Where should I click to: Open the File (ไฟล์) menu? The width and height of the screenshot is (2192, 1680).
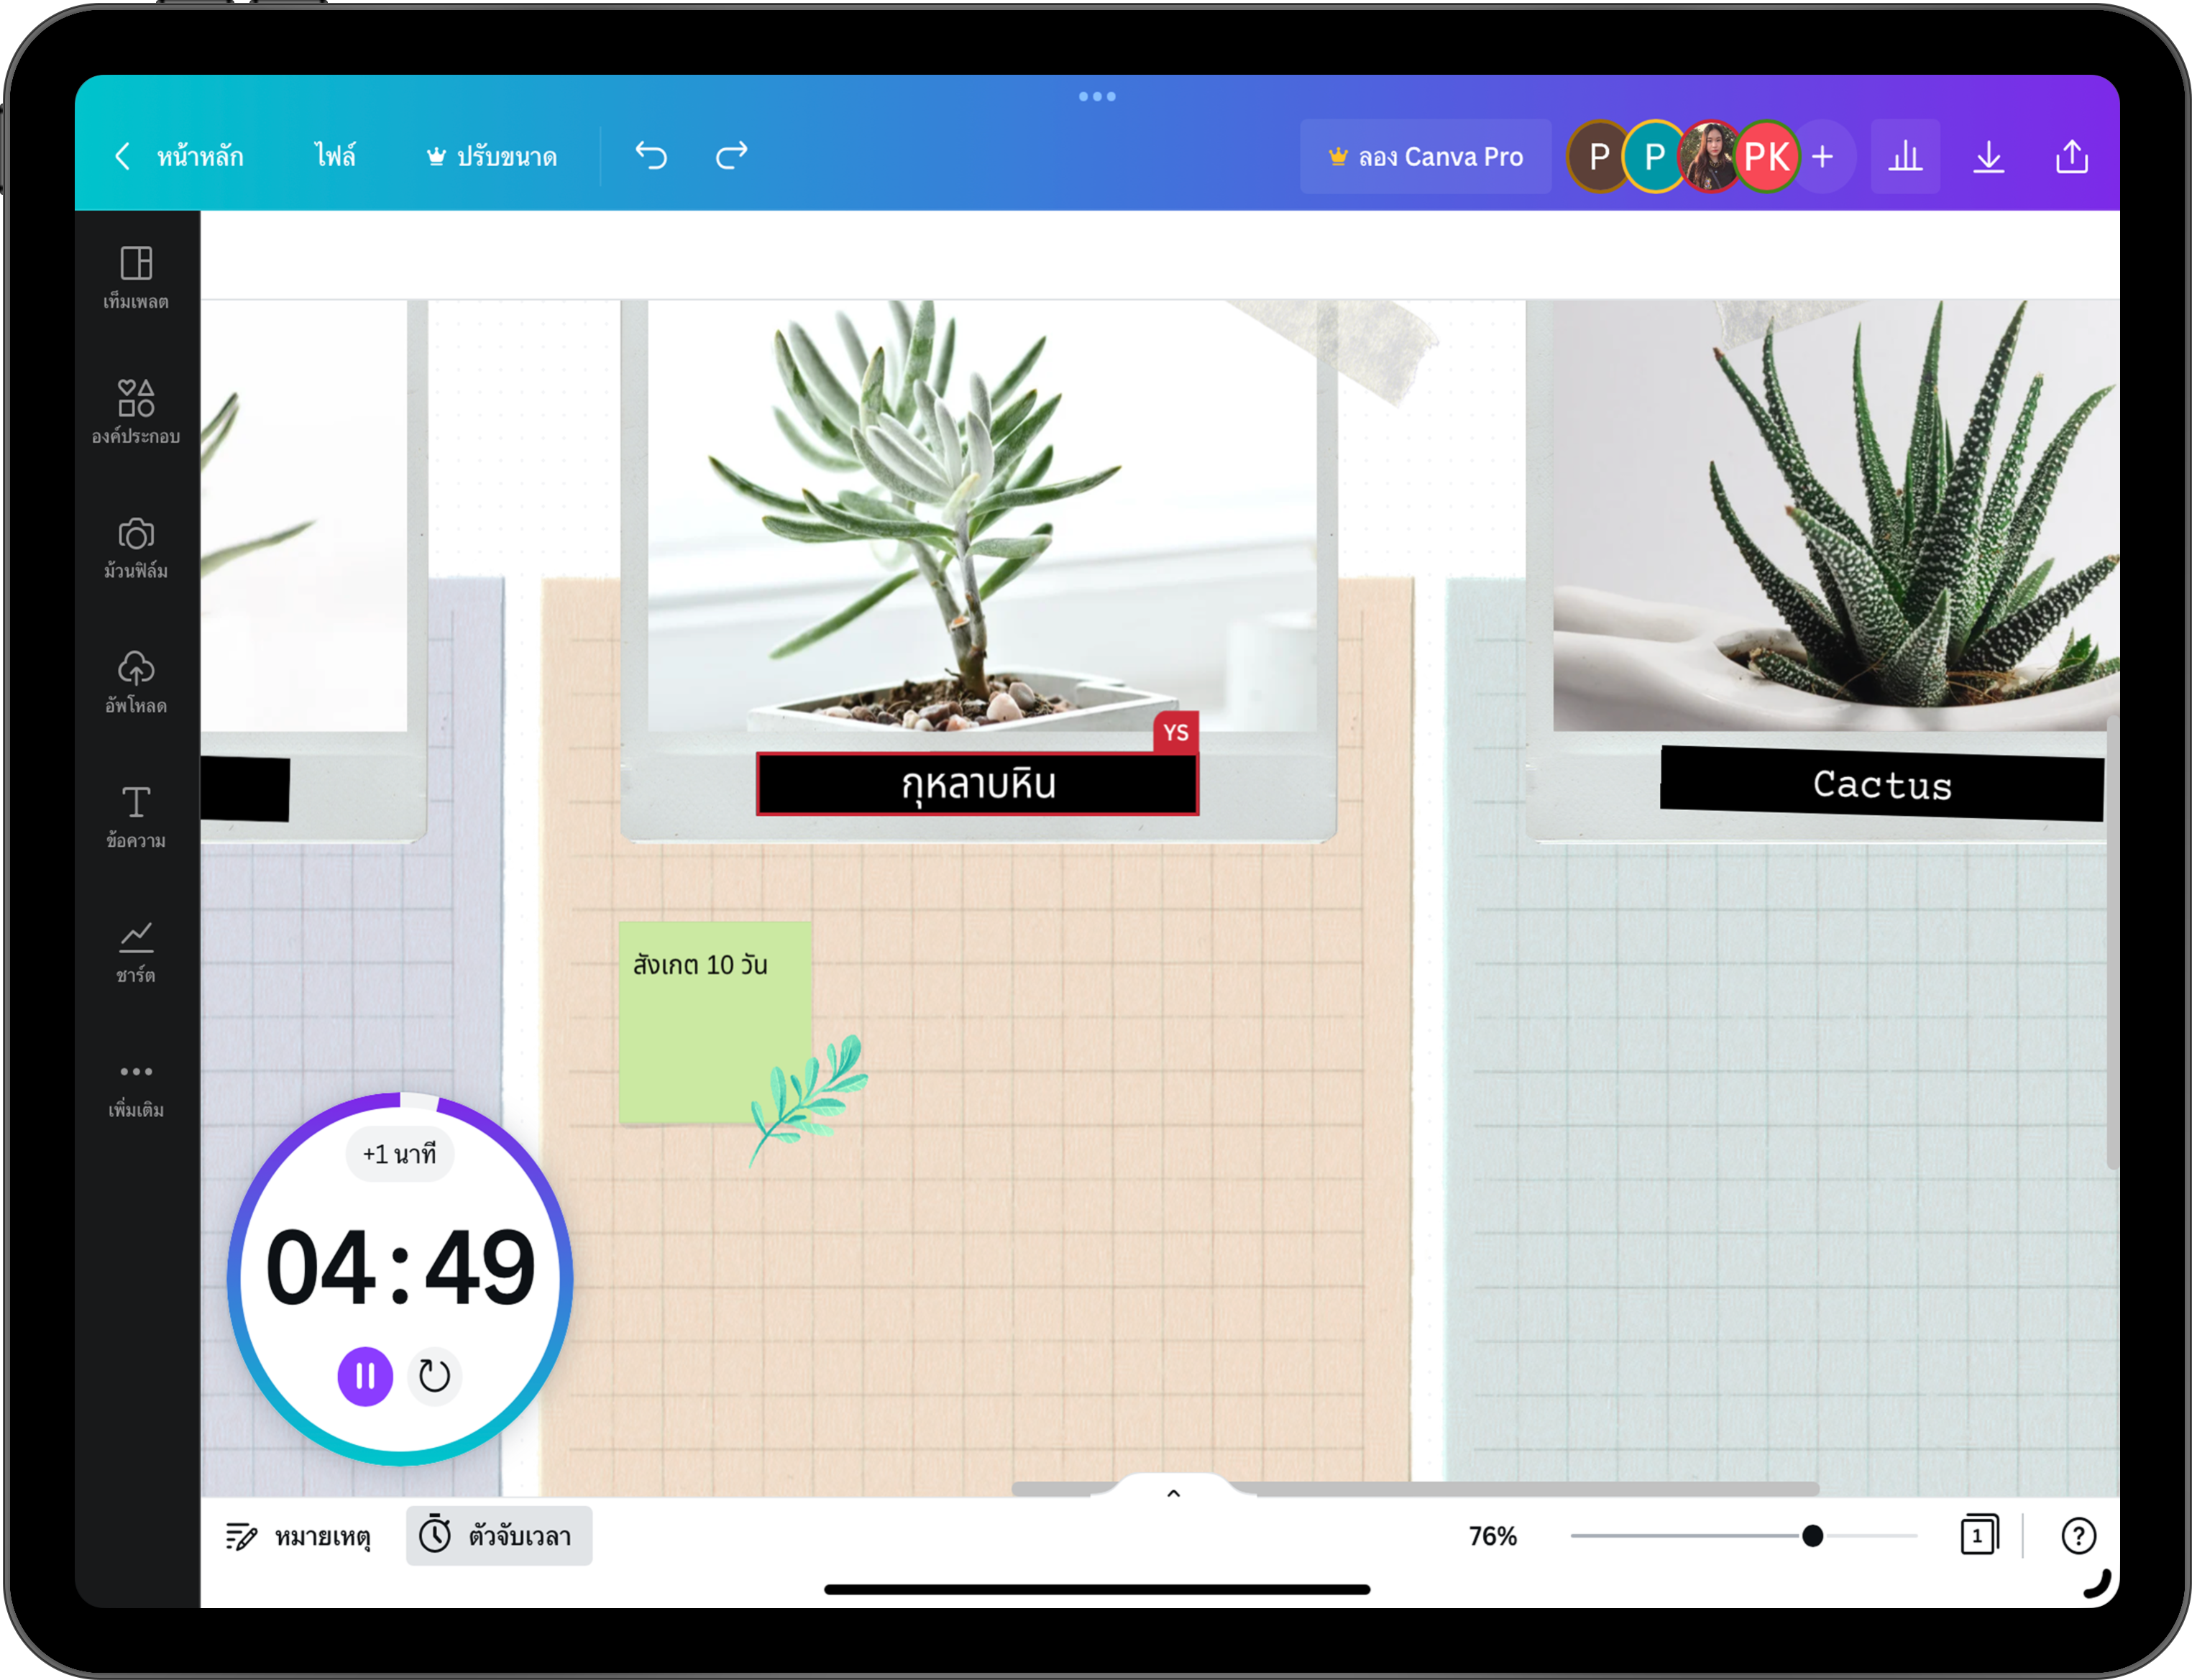pos(335,157)
